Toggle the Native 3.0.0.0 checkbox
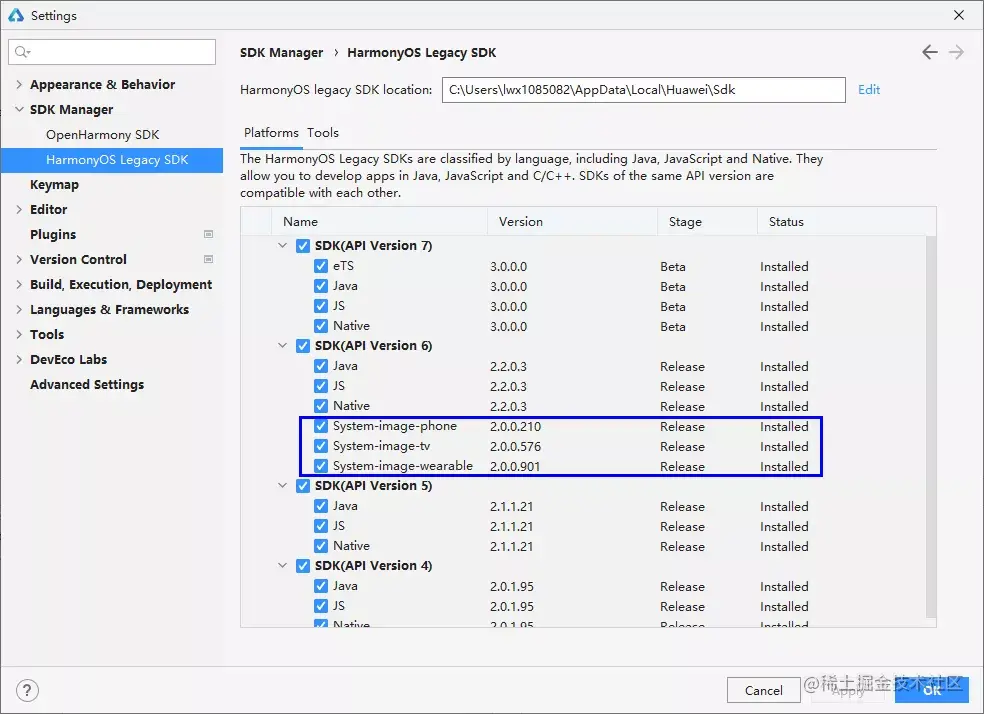The height and width of the screenshot is (714, 984). [x=321, y=326]
